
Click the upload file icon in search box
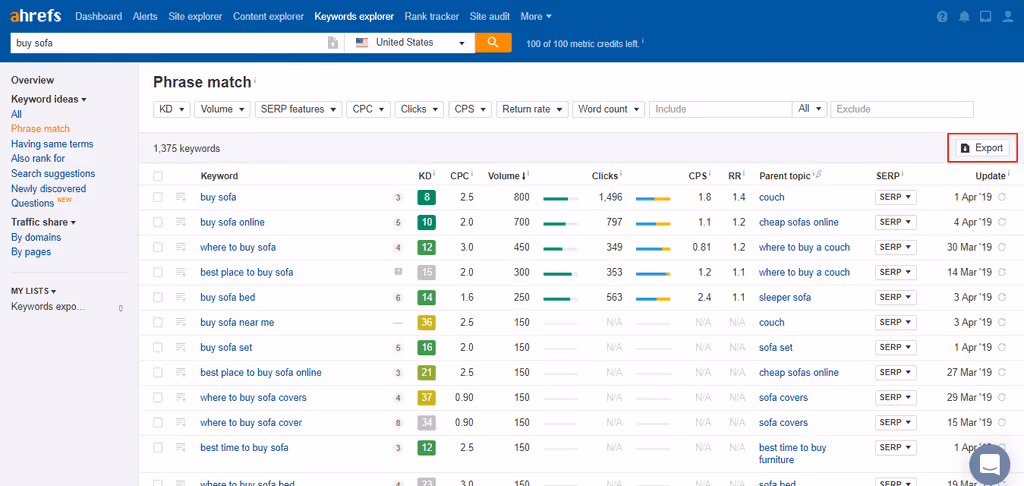click(x=333, y=43)
